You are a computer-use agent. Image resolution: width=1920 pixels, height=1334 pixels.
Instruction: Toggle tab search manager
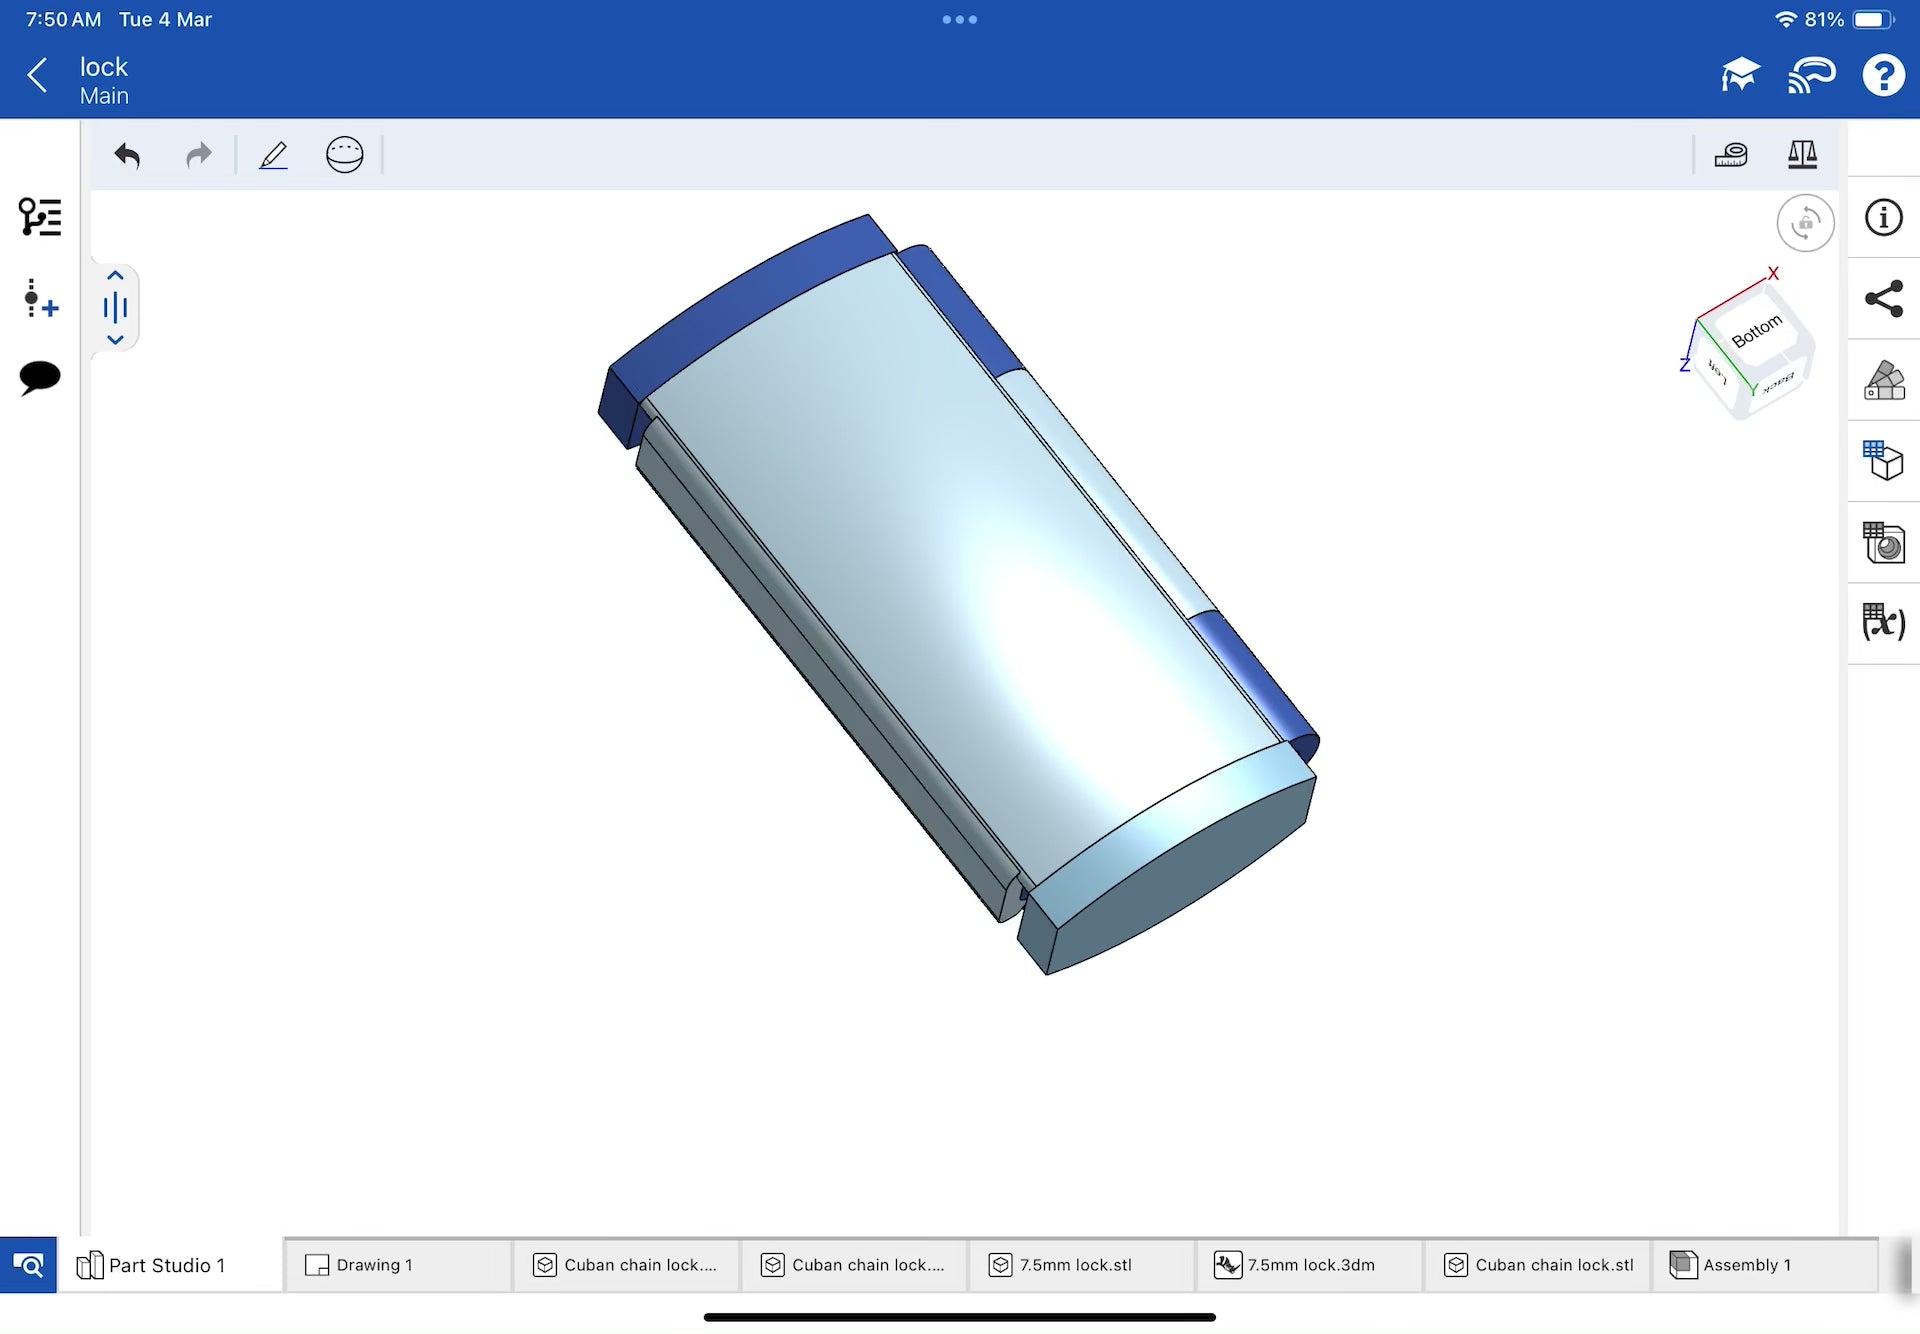(x=28, y=1265)
